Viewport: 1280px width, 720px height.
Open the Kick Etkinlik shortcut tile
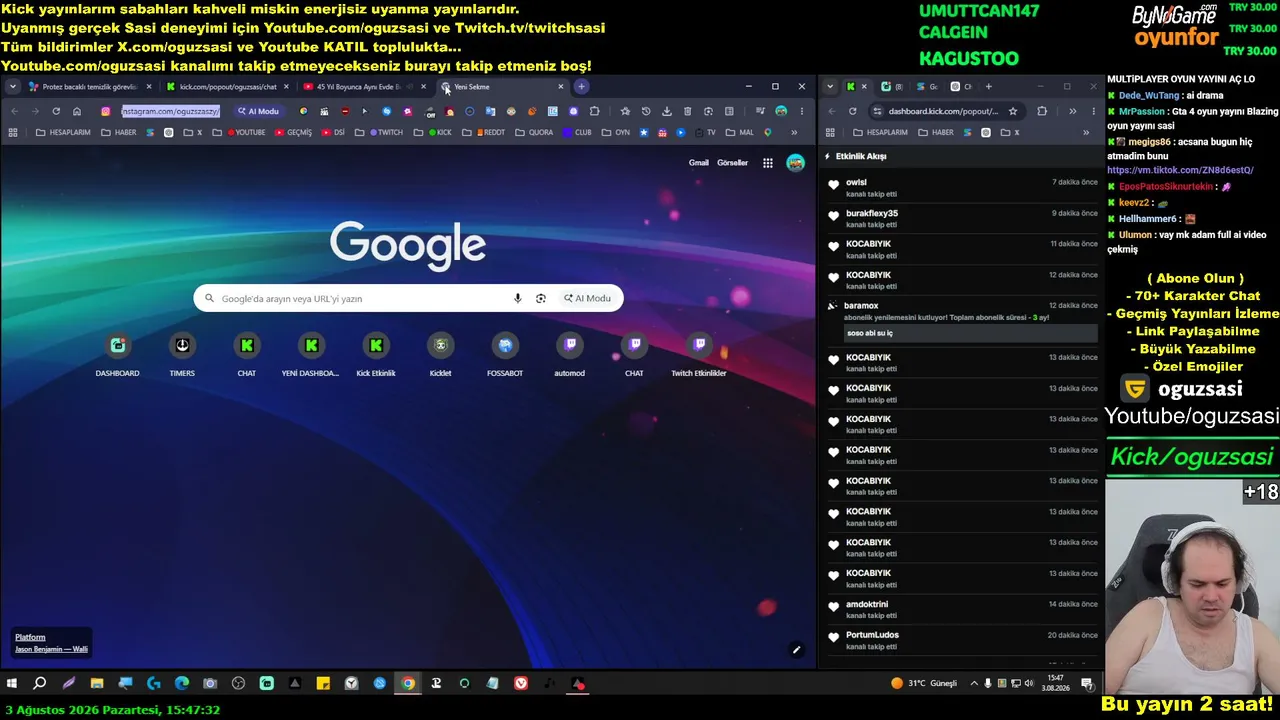coord(376,355)
